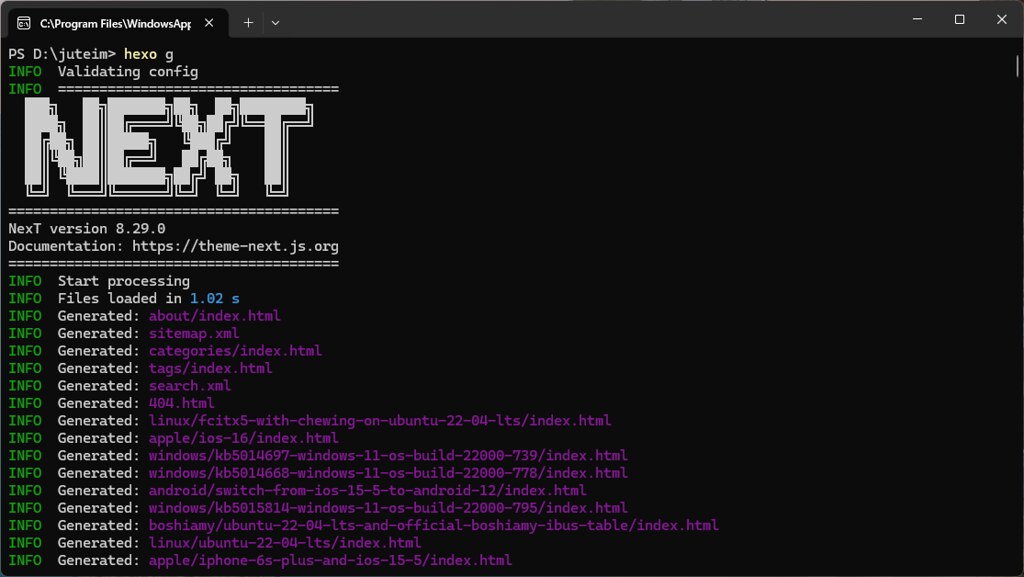Click the 'Validating config' line

(128, 72)
